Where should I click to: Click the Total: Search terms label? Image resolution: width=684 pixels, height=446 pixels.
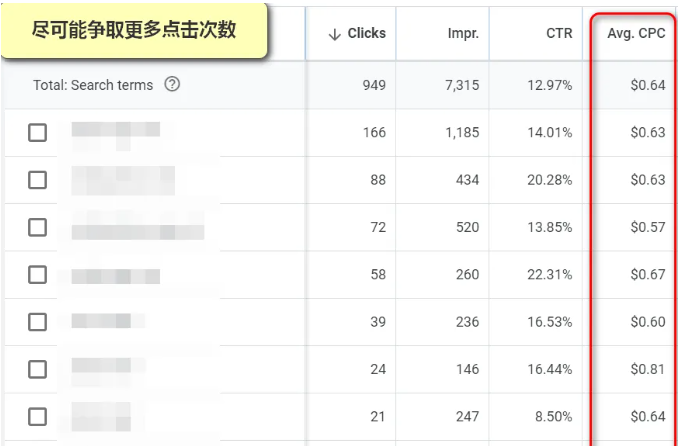click(x=93, y=85)
